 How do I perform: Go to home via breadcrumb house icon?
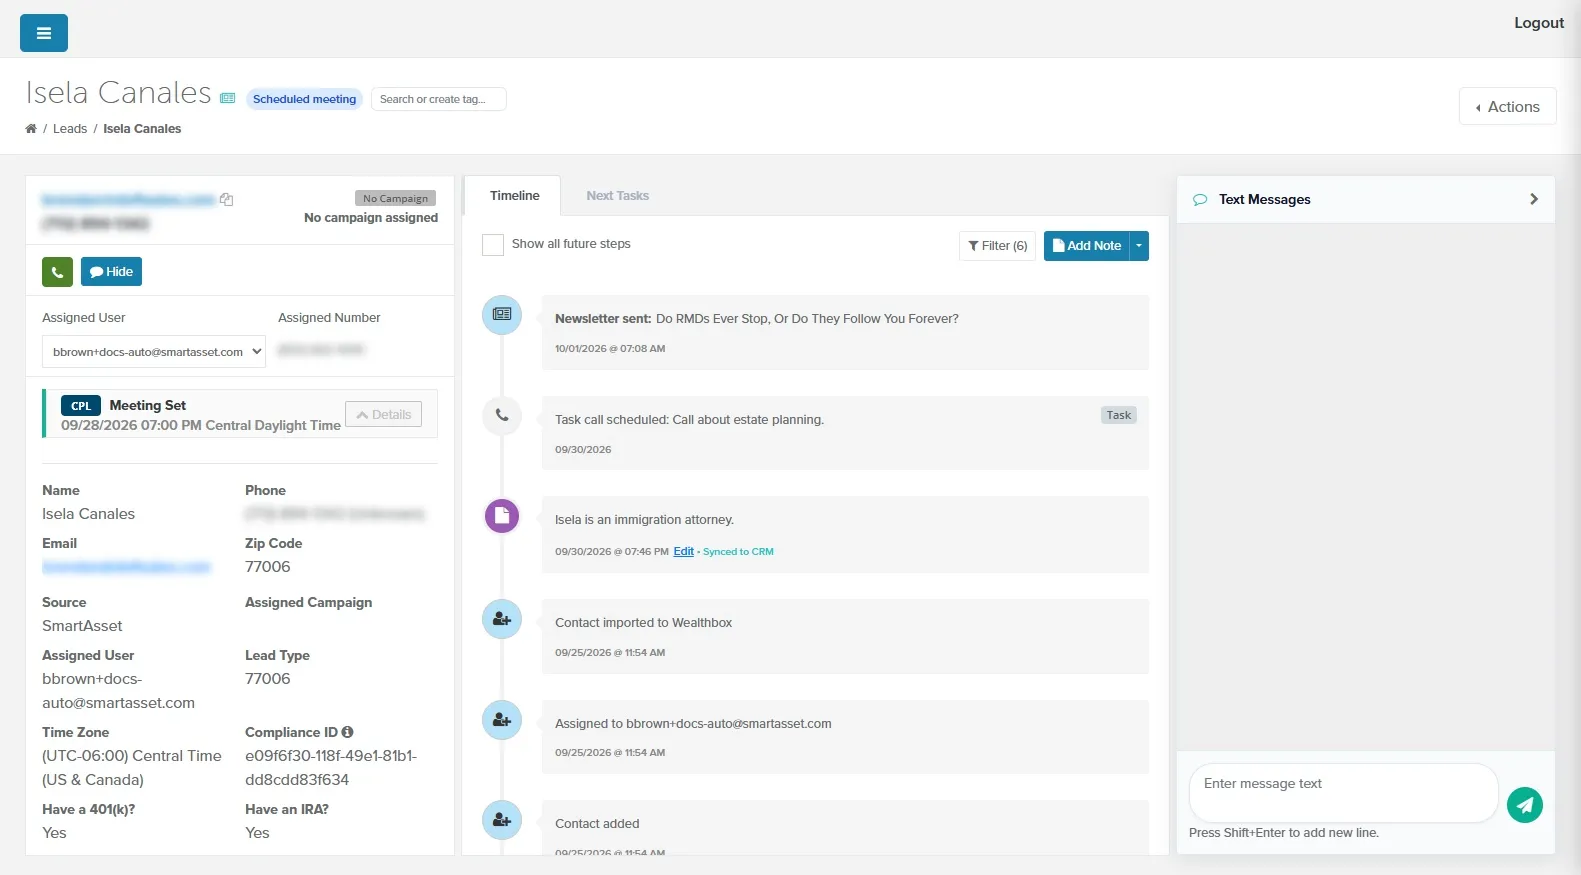click(31, 129)
